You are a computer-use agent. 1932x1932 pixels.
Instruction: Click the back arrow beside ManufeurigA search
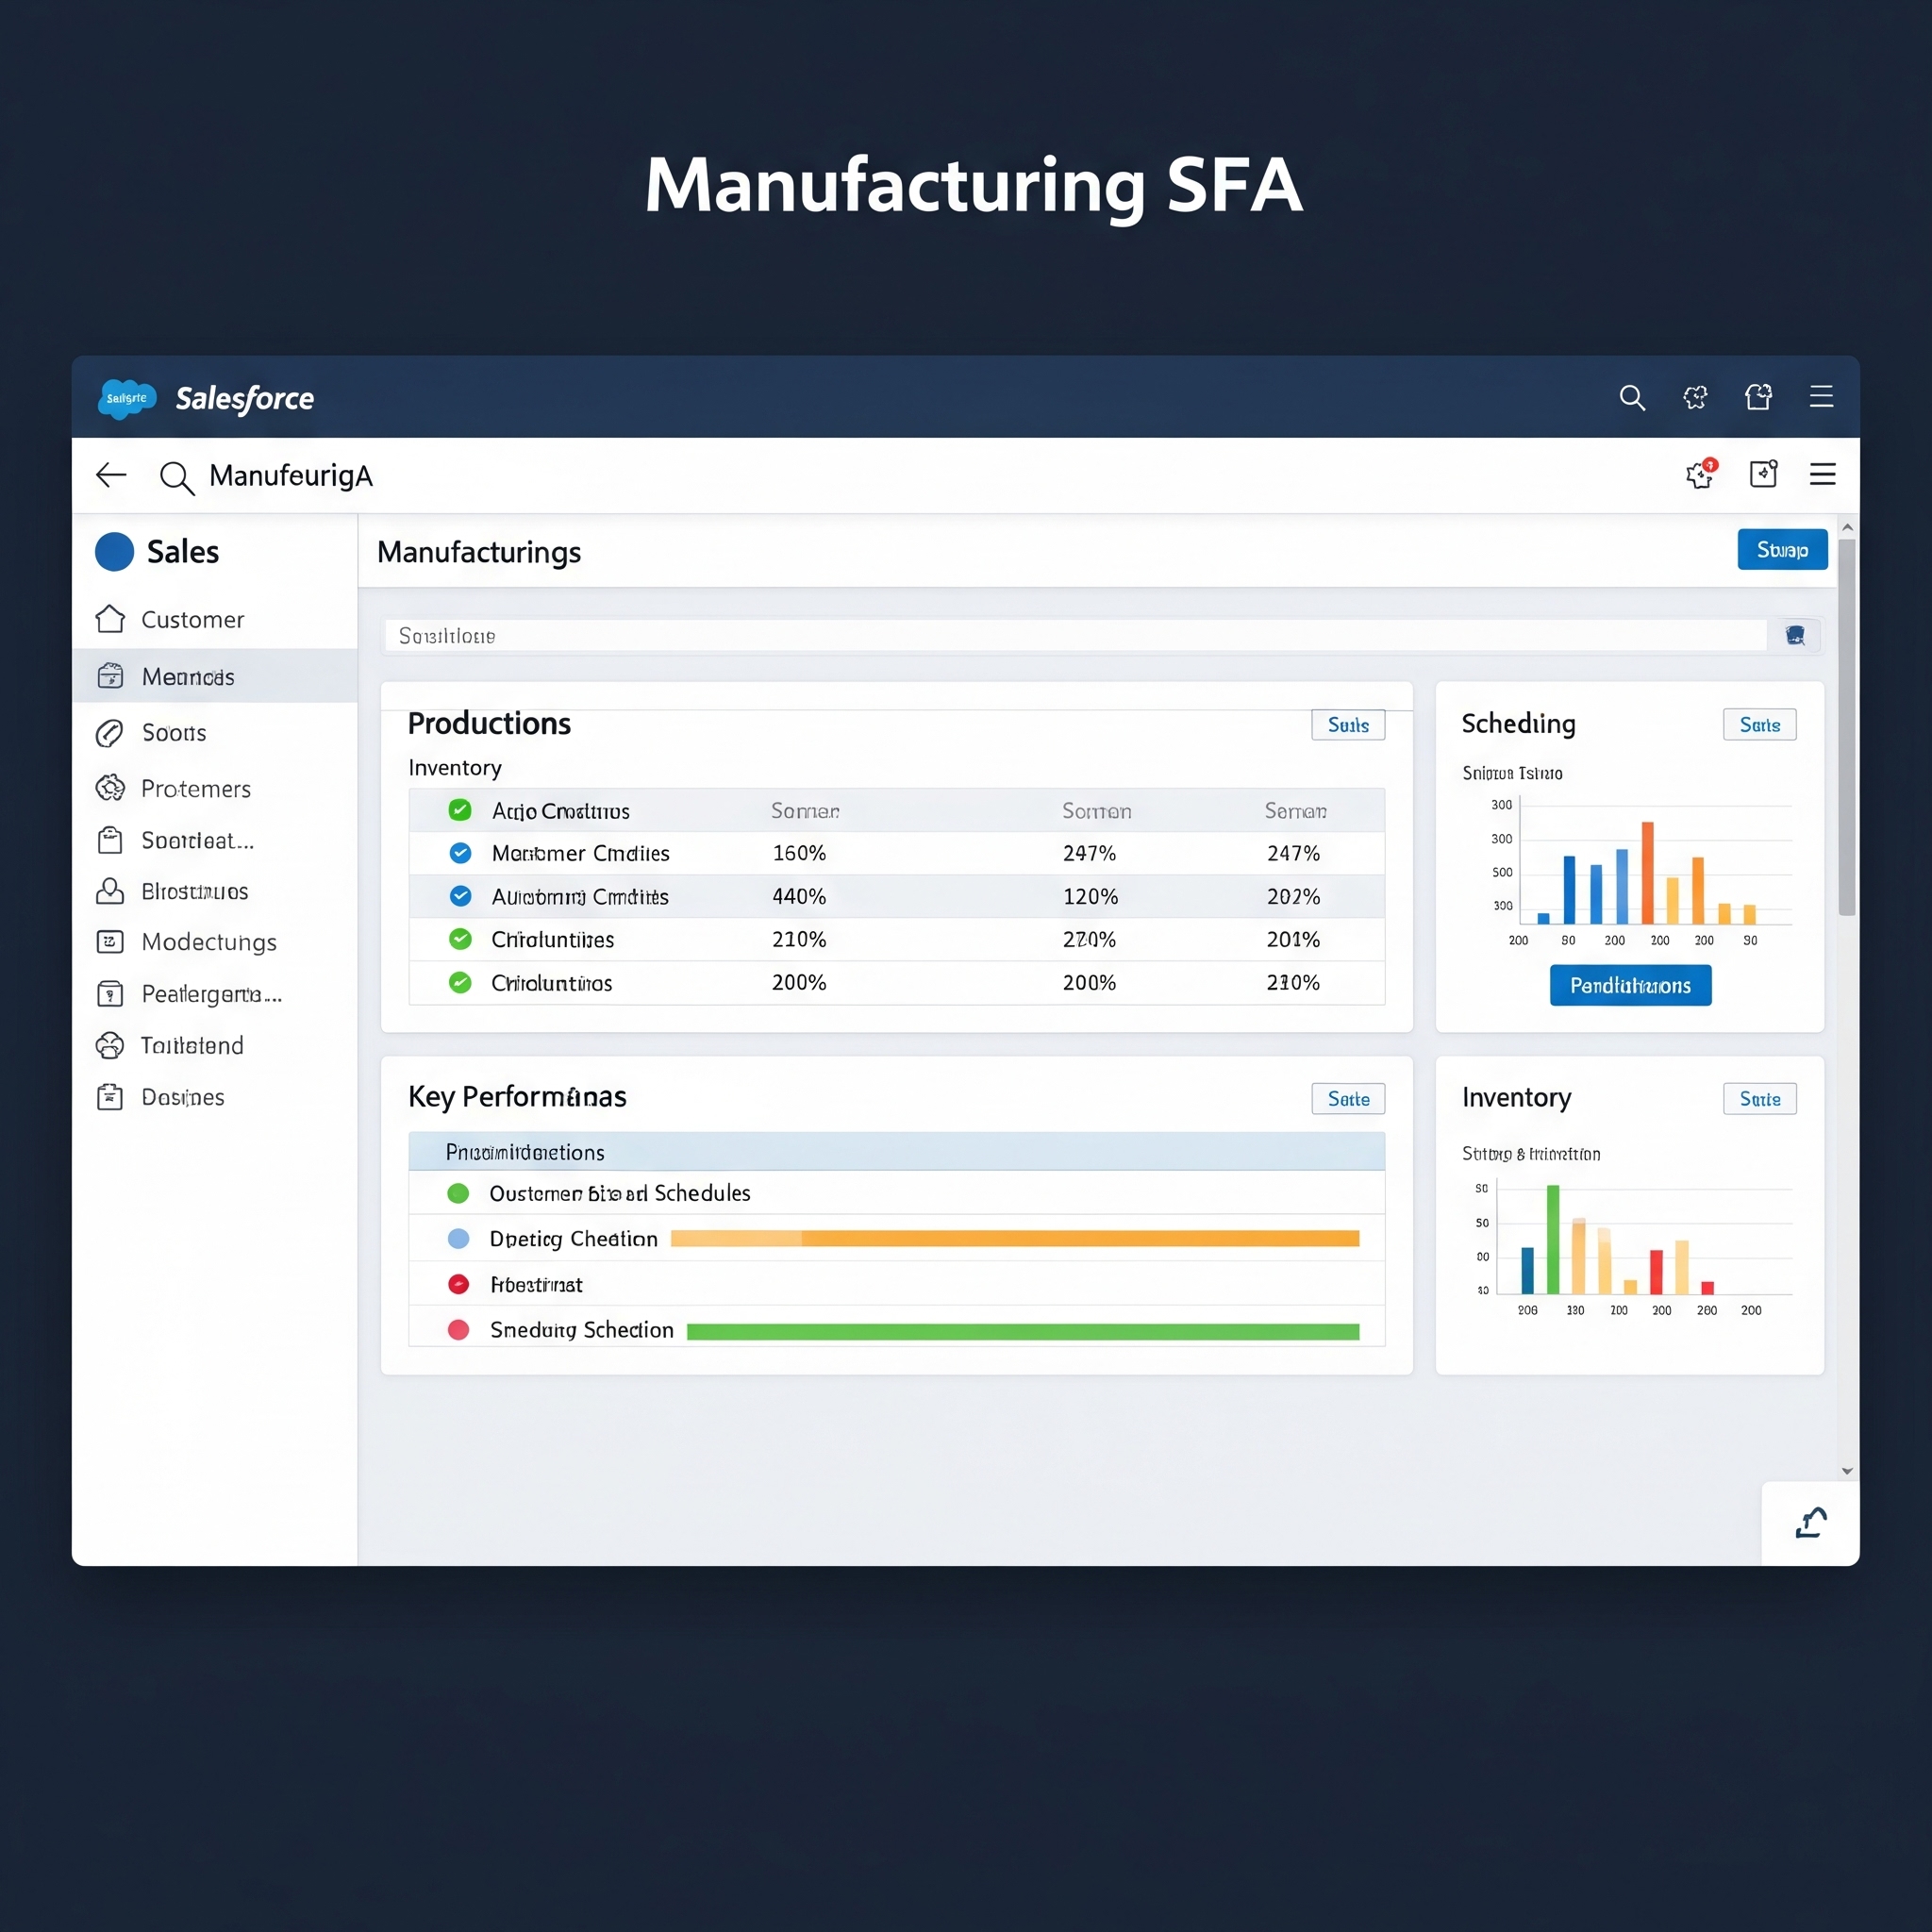coord(111,475)
